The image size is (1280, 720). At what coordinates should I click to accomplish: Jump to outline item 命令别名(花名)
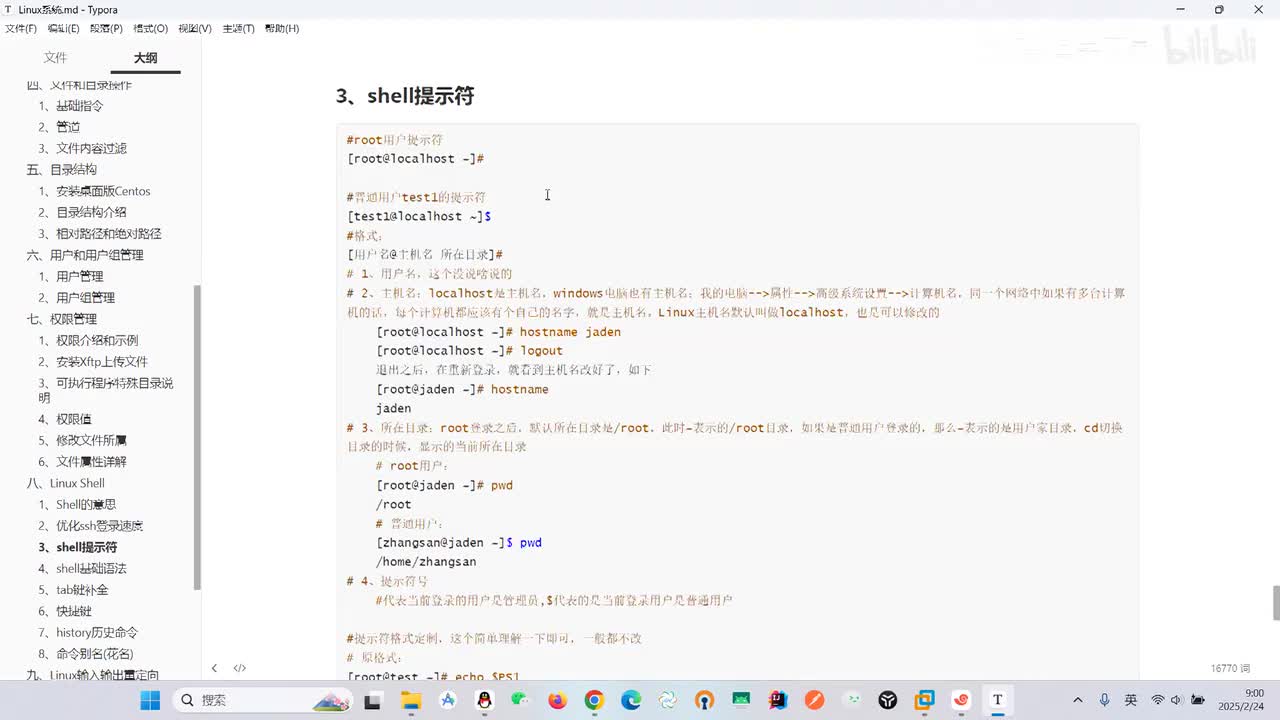coord(86,654)
